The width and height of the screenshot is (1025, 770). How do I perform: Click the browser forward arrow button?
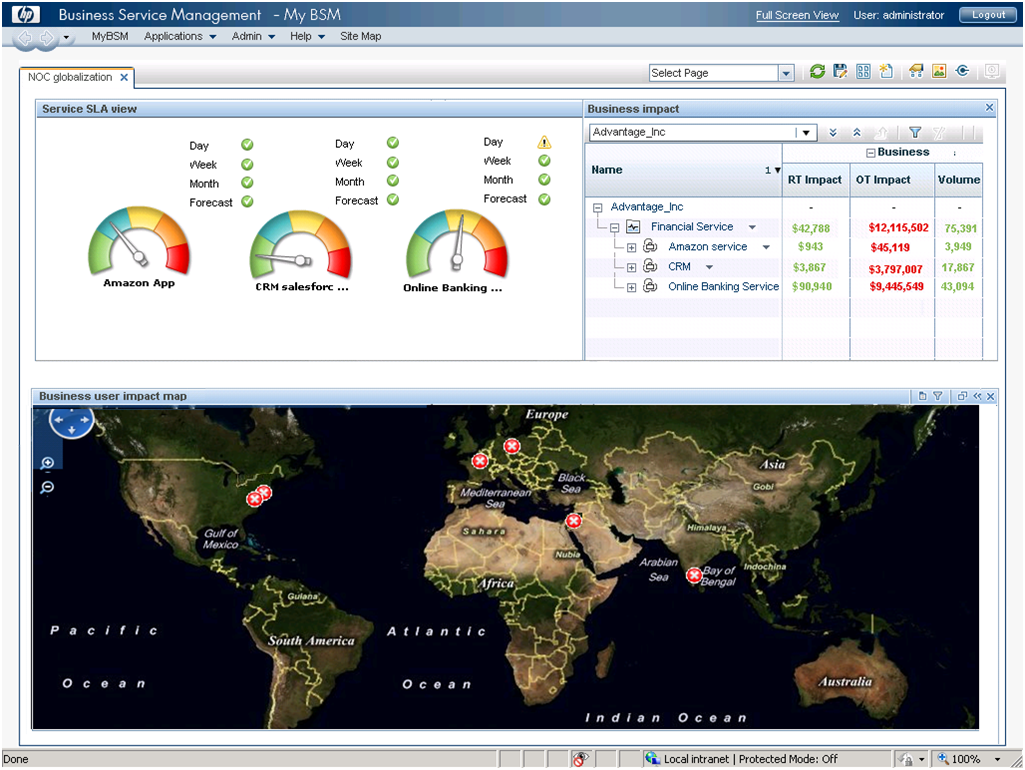coord(46,38)
